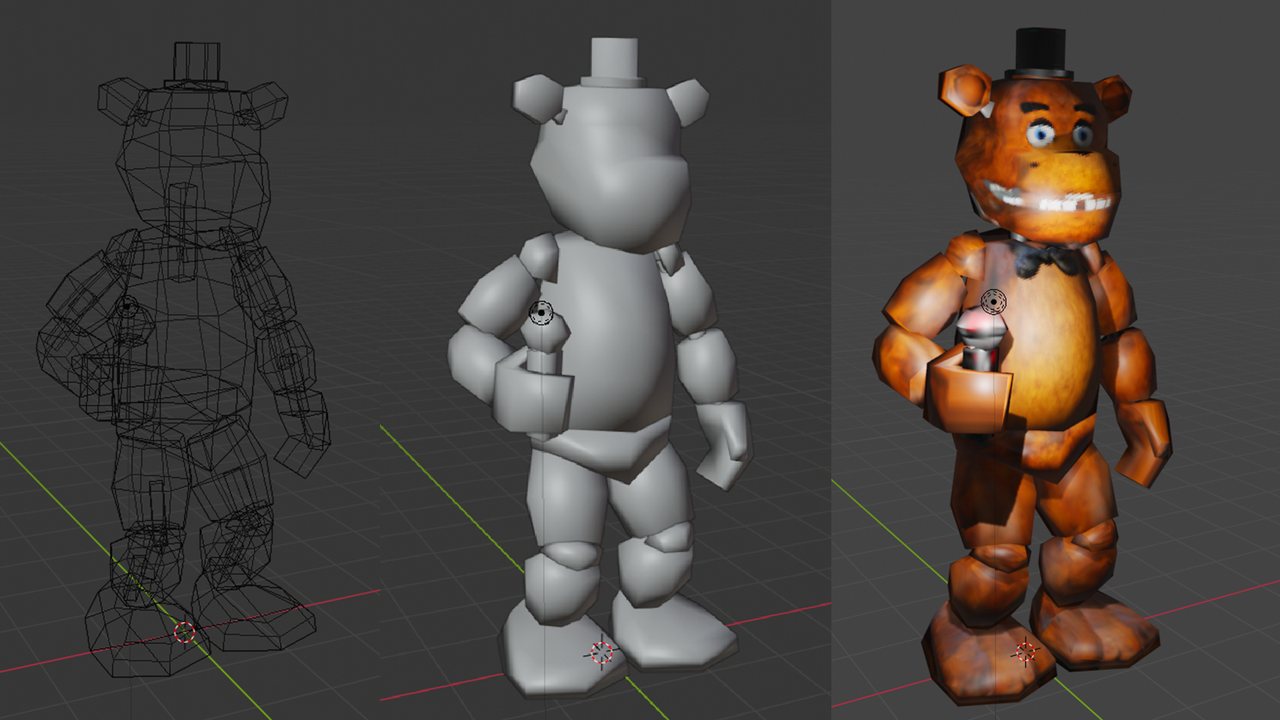
Task: Click the 3D cursor in the wireframe view
Action: [x=184, y=632]
